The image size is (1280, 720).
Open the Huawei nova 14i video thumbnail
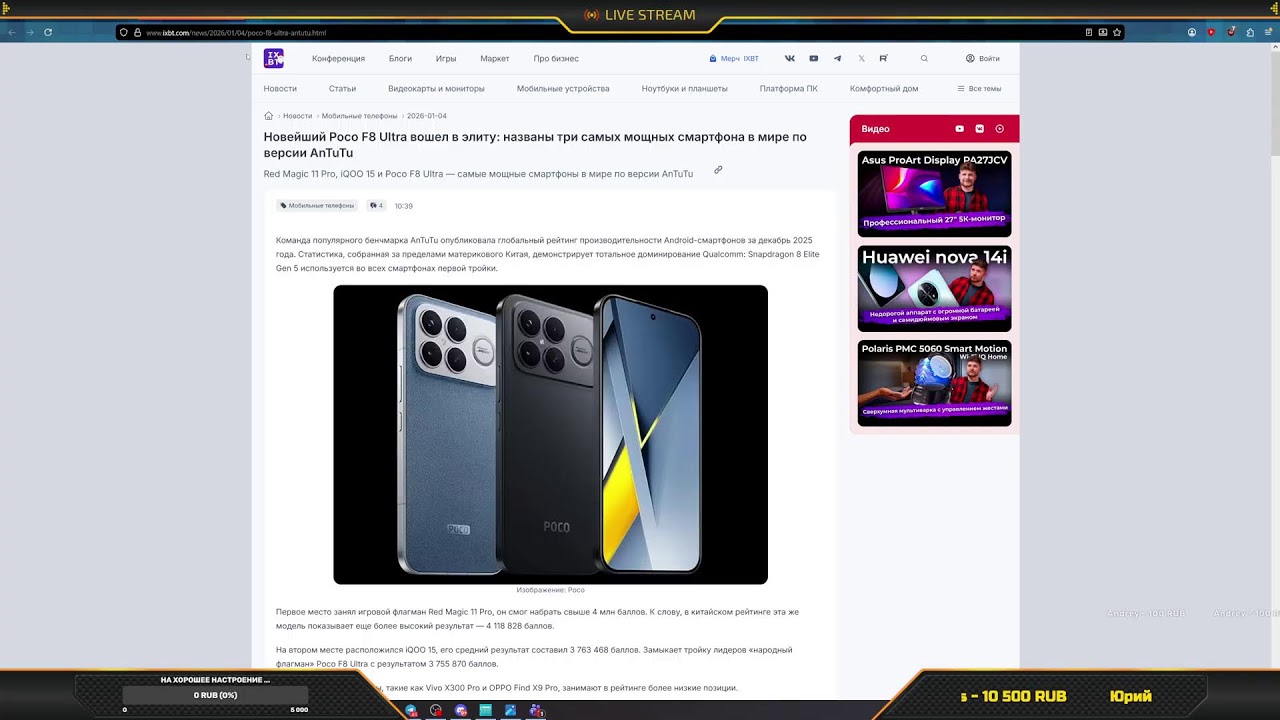(x=934, y=289)
